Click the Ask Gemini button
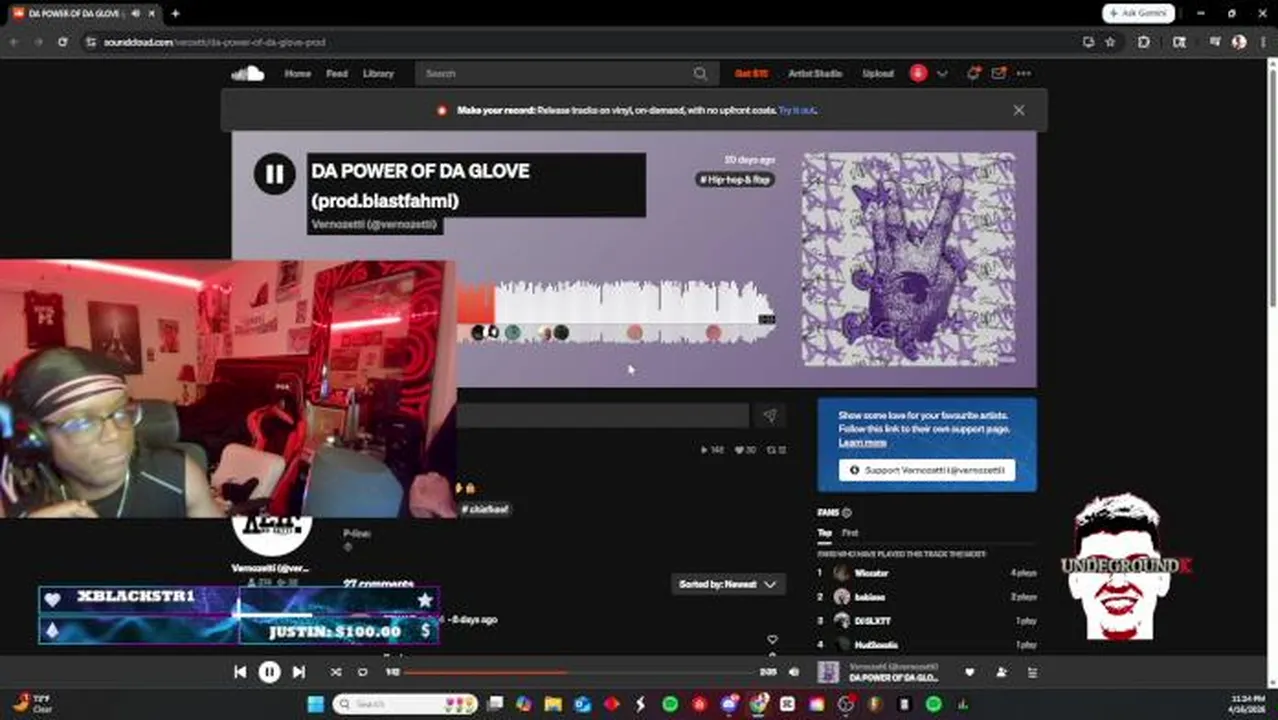This screenshot has width=1278, height=720. (1138, 13)
